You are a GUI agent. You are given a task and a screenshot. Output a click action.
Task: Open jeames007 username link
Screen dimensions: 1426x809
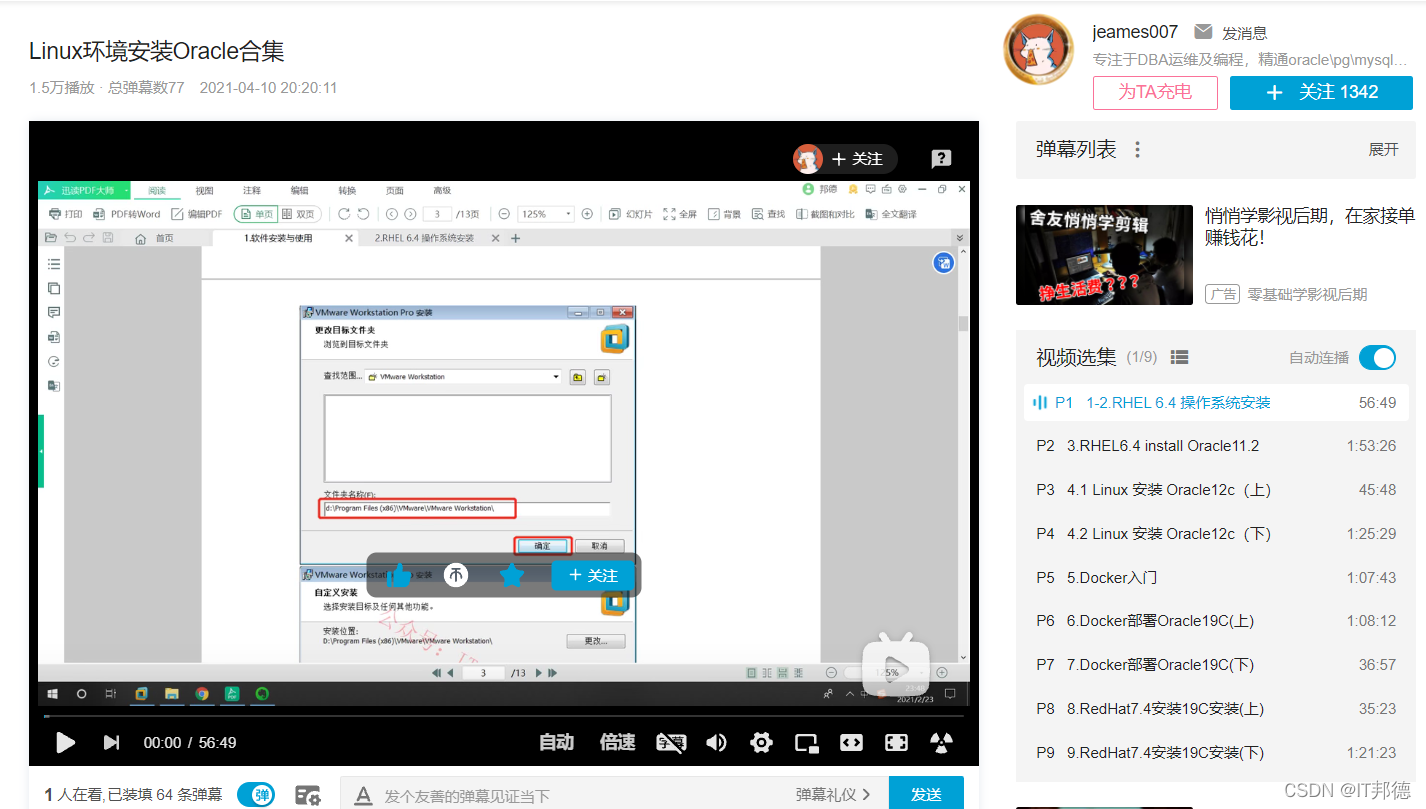(1135, 32)
